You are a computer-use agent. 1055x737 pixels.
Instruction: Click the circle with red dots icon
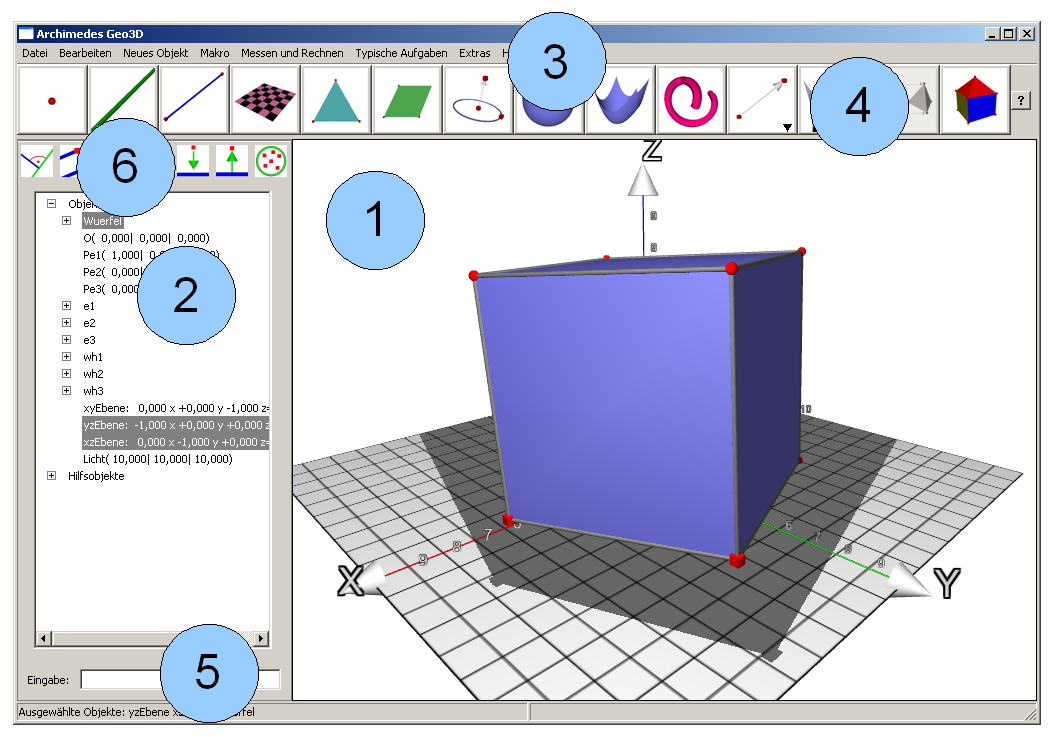click(x=270, y=161)
